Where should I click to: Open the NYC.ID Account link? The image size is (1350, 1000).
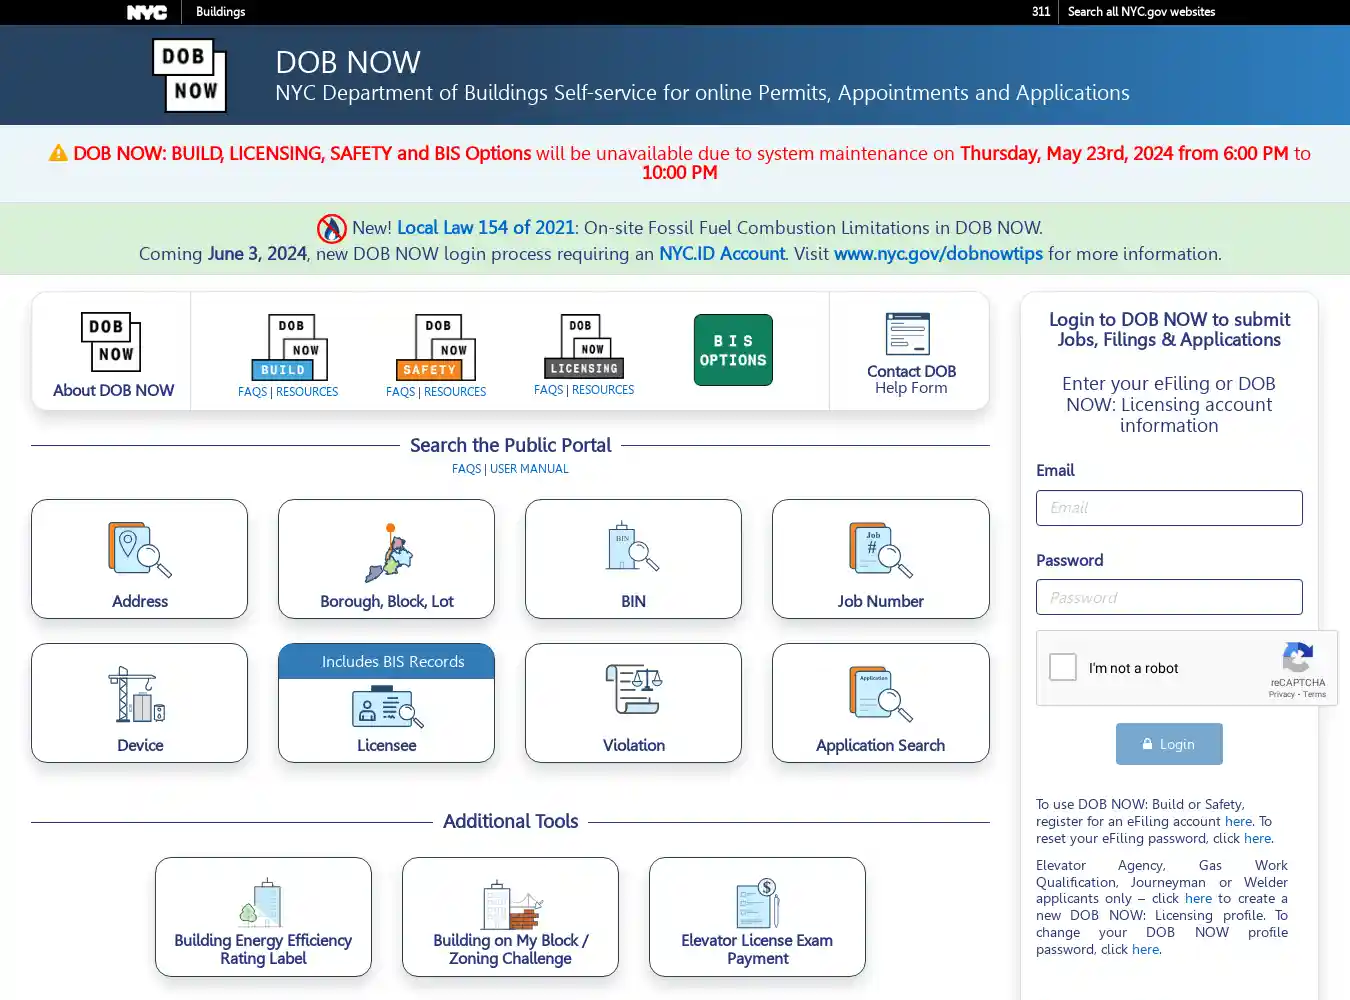tap(722, 254)
